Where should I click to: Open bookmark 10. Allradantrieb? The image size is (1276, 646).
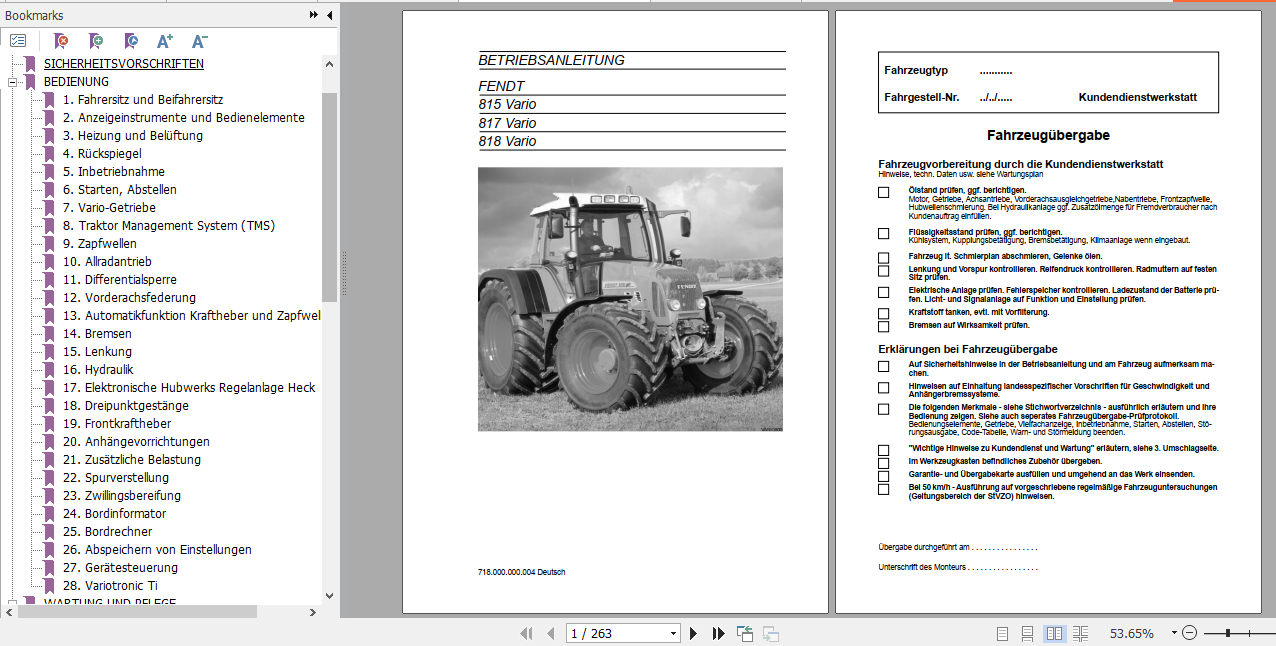coord(107,261)
